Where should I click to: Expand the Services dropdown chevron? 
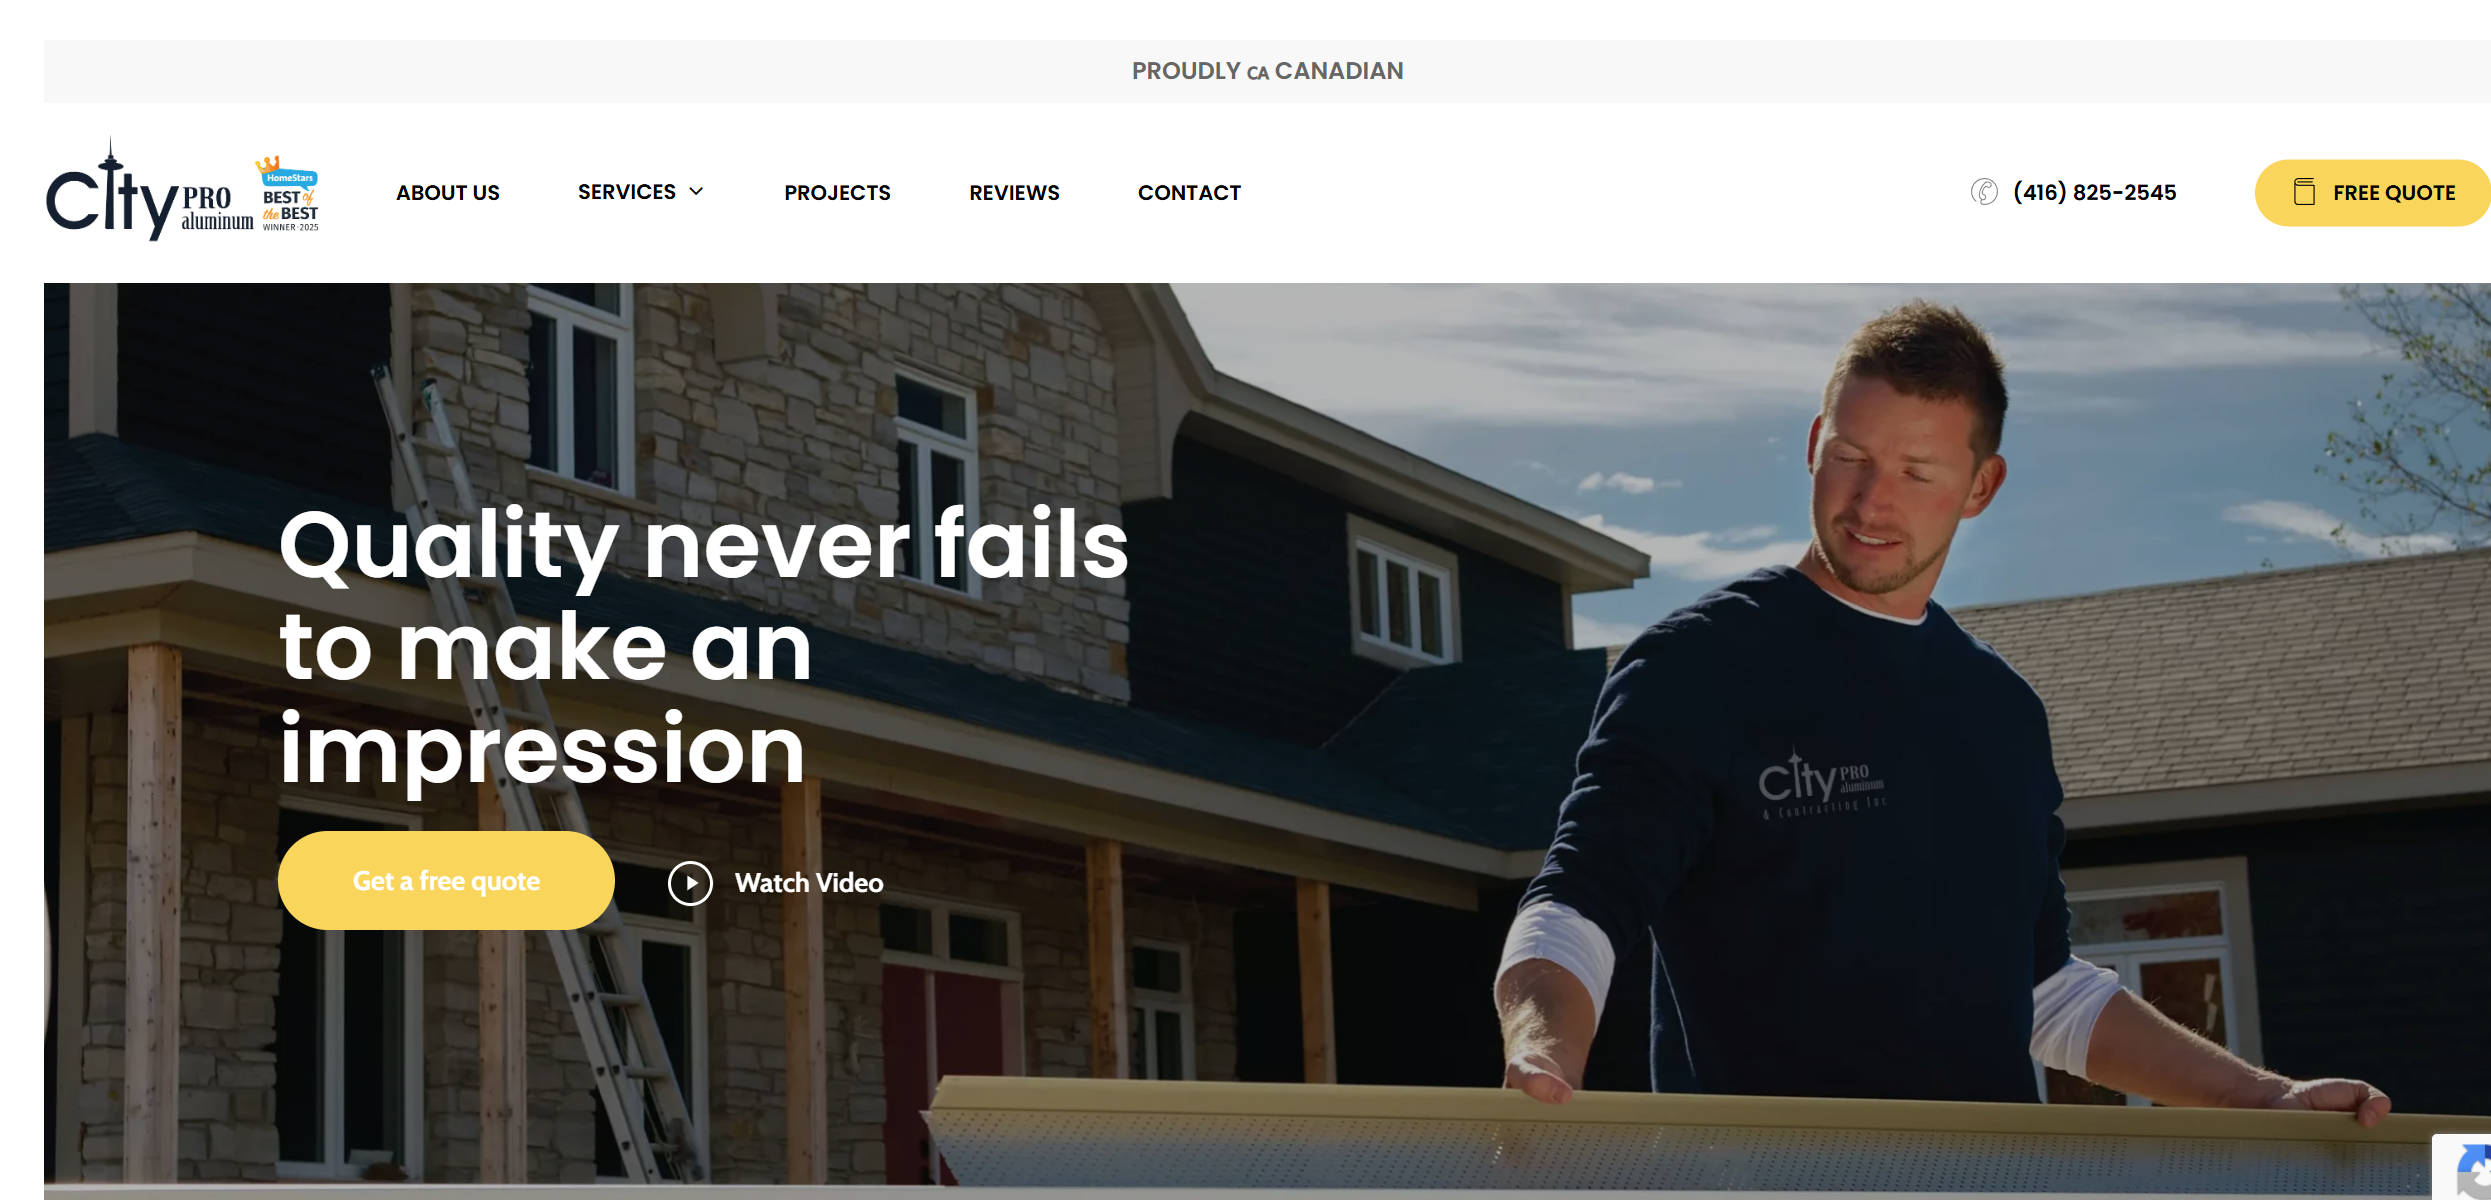coord(696,192)
